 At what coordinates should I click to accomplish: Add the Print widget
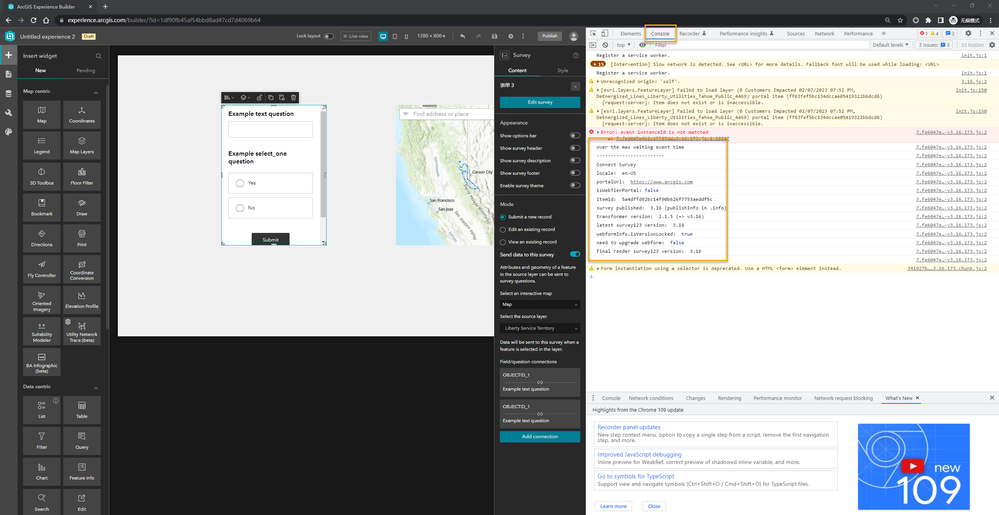tap(82, 238)
